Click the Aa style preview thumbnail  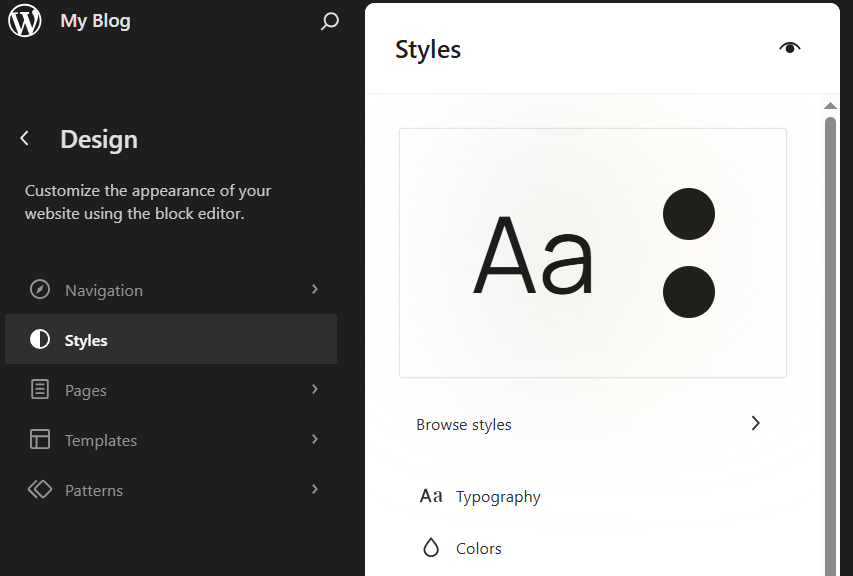click(593, 253)
